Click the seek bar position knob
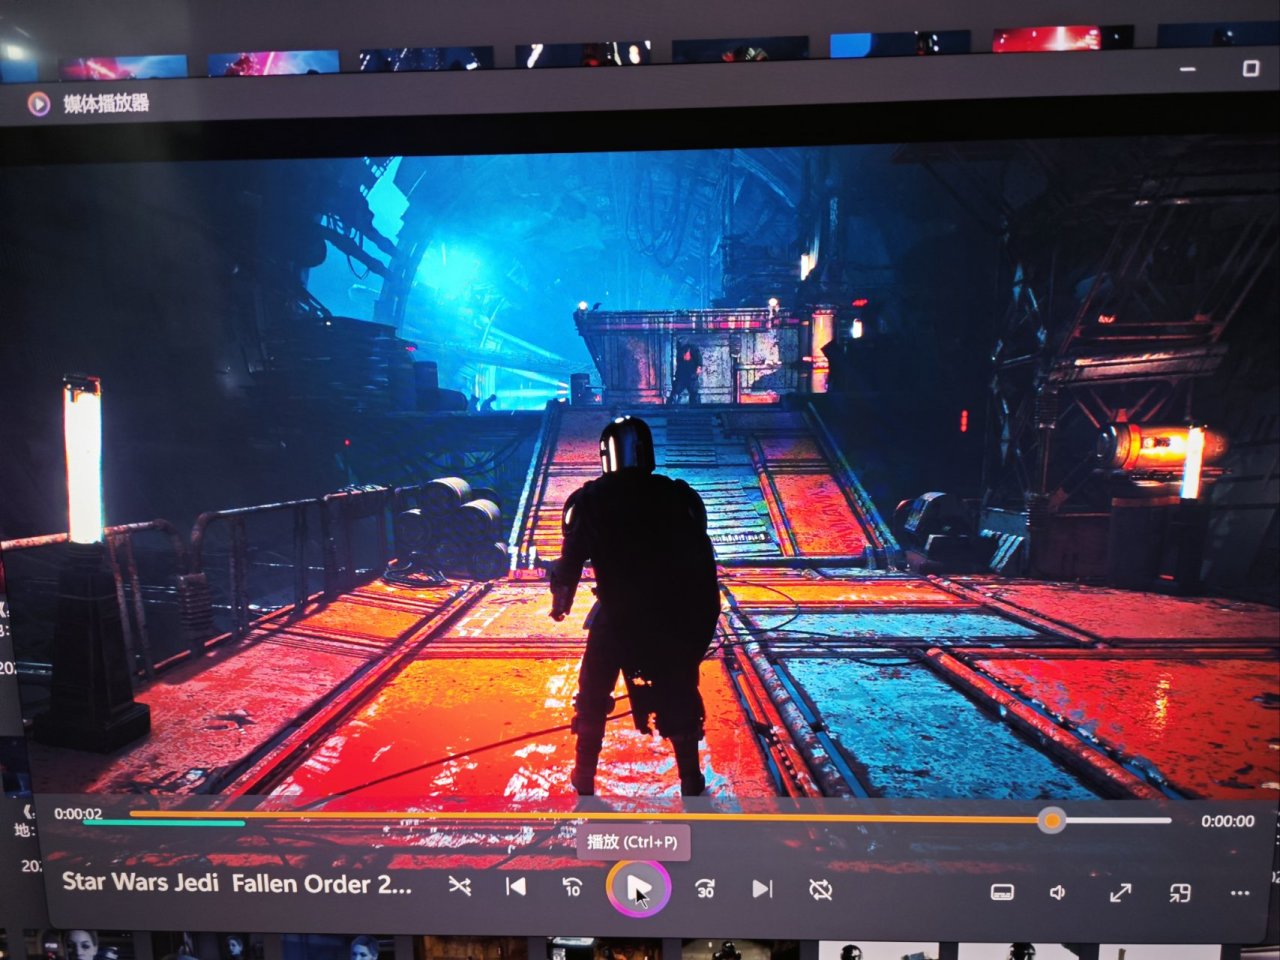The width and height of the screenshot is (1280, 960). coord(1051,821)
